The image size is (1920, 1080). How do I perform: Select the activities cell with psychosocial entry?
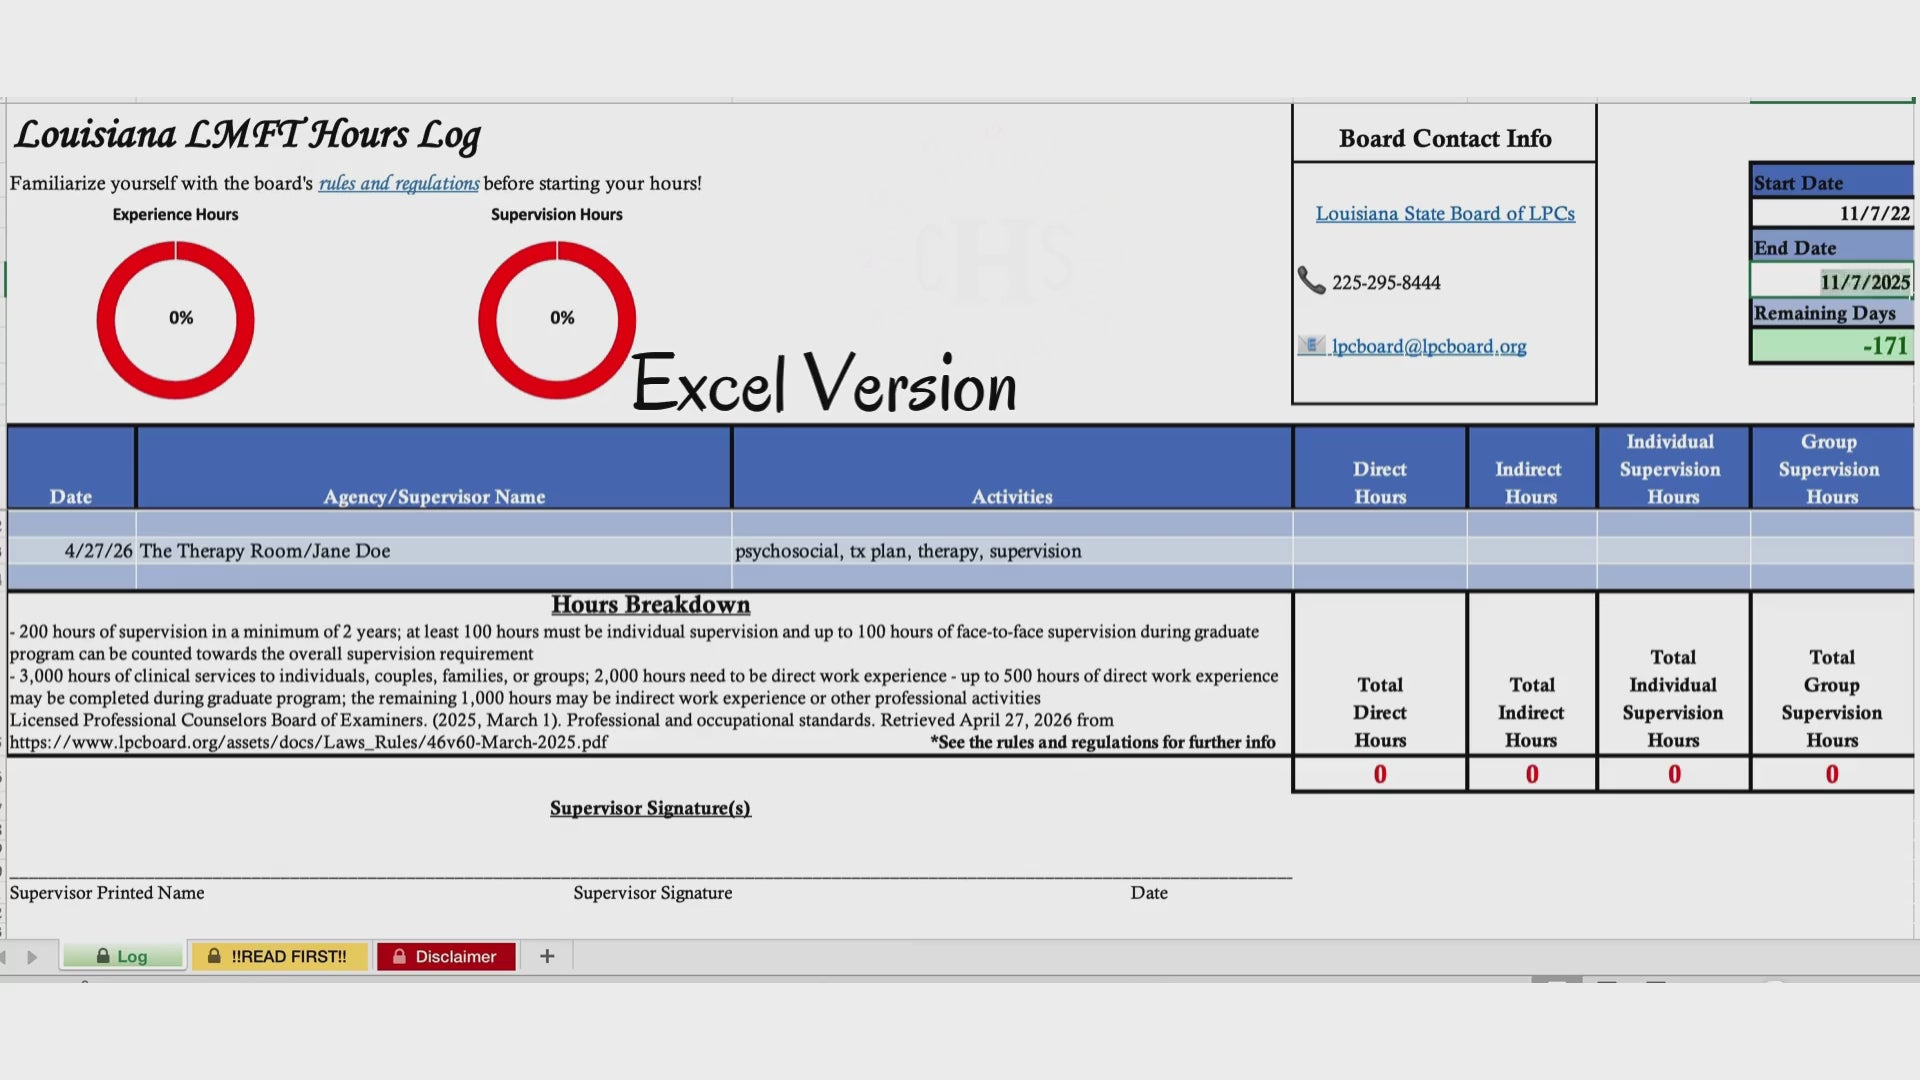click(x=1012, y=551)
